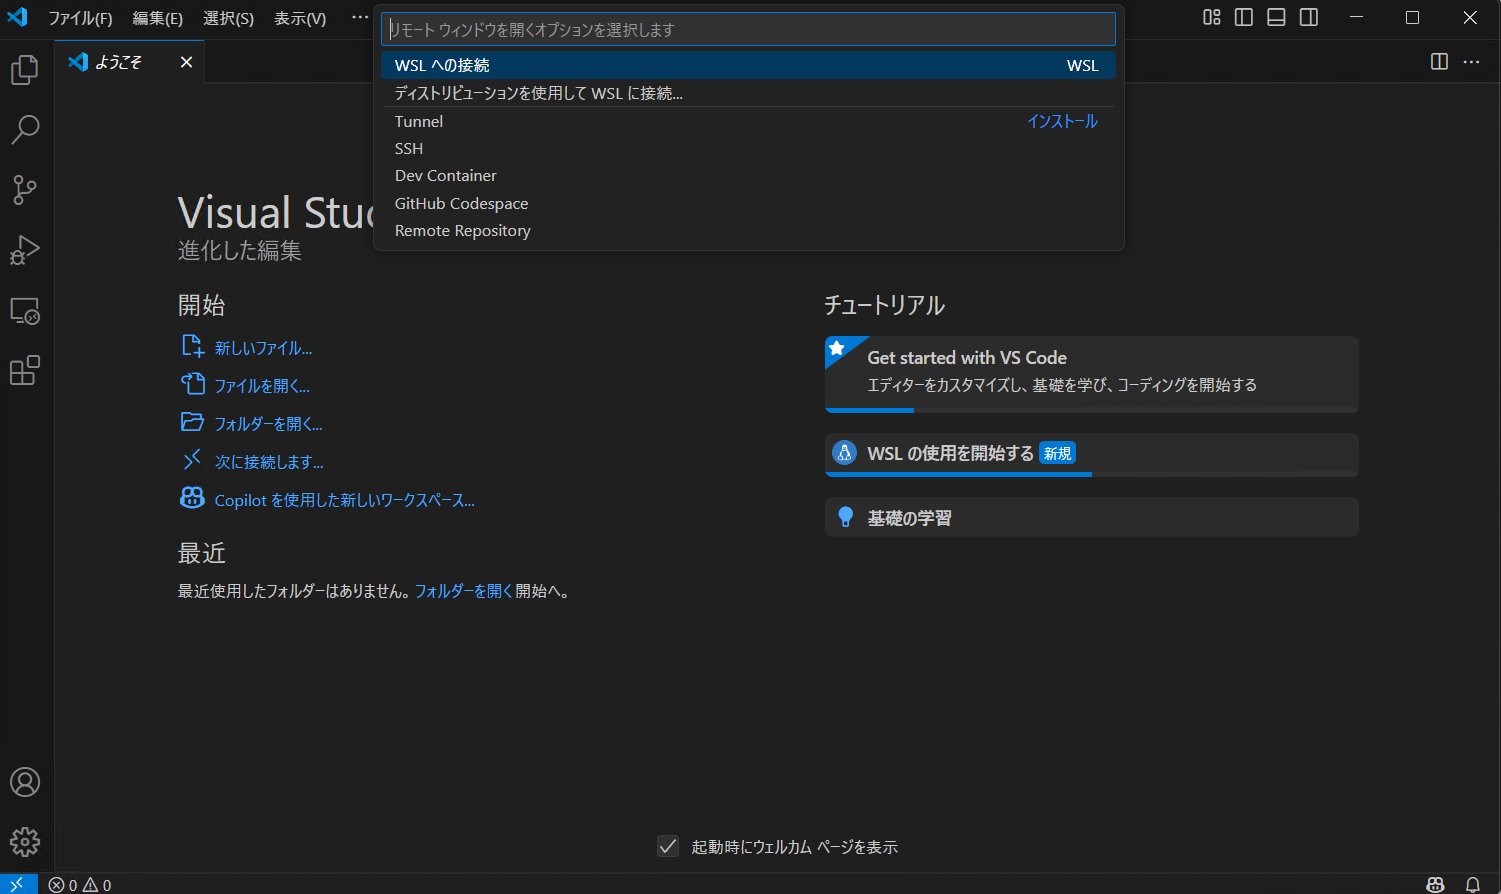Expand the overflow menu ellipsis in menu bar
The height and width of the screenshot is (894, 1501).
pos(360,17)
